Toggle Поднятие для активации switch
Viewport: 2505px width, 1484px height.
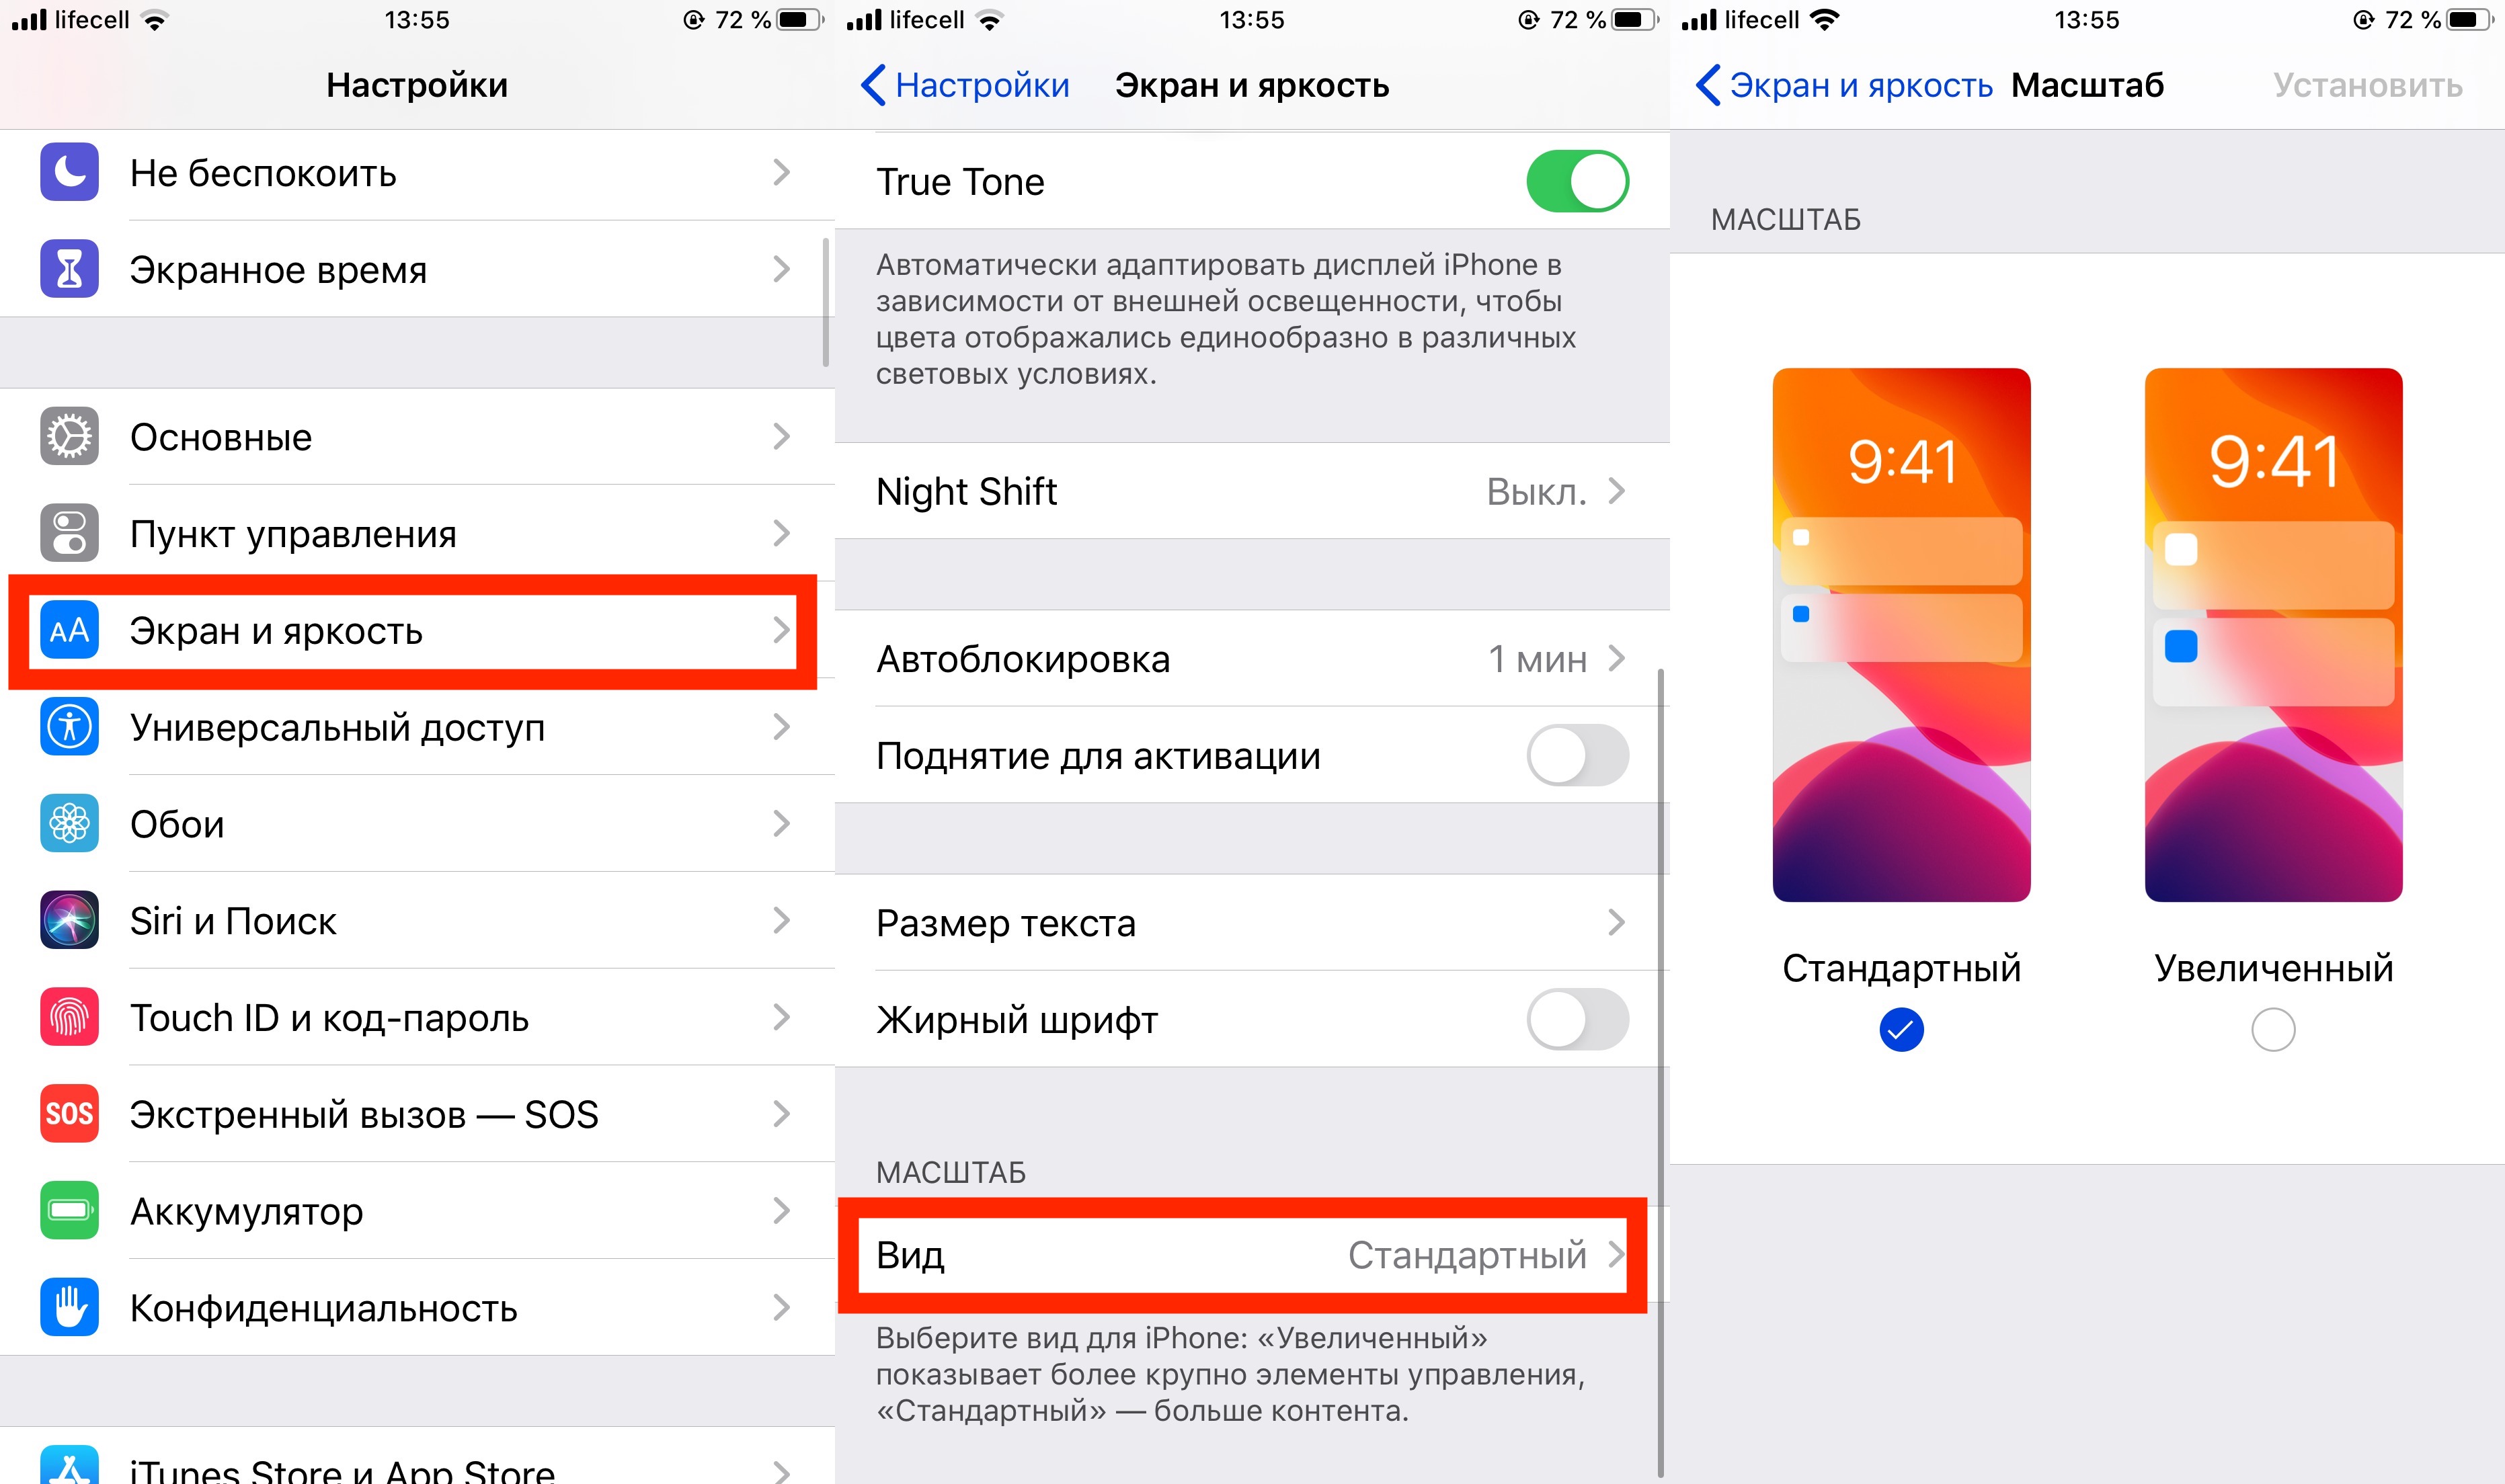[x=1577, y=756]
